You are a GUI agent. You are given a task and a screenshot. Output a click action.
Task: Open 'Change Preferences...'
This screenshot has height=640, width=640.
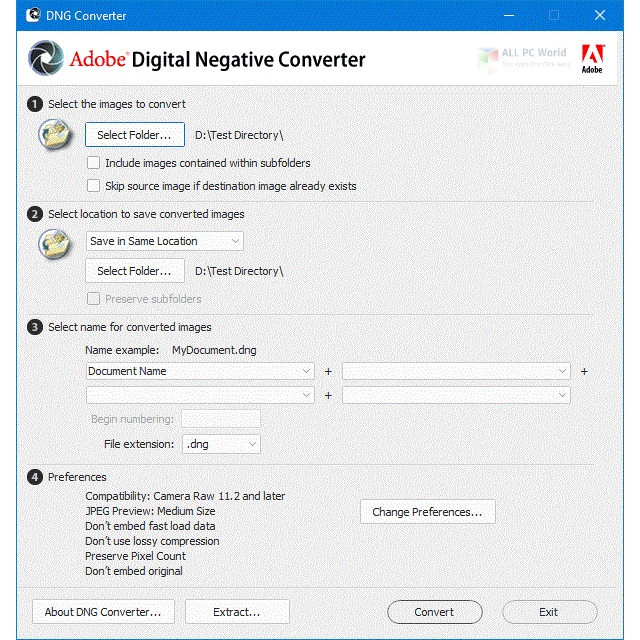[427, 512]
